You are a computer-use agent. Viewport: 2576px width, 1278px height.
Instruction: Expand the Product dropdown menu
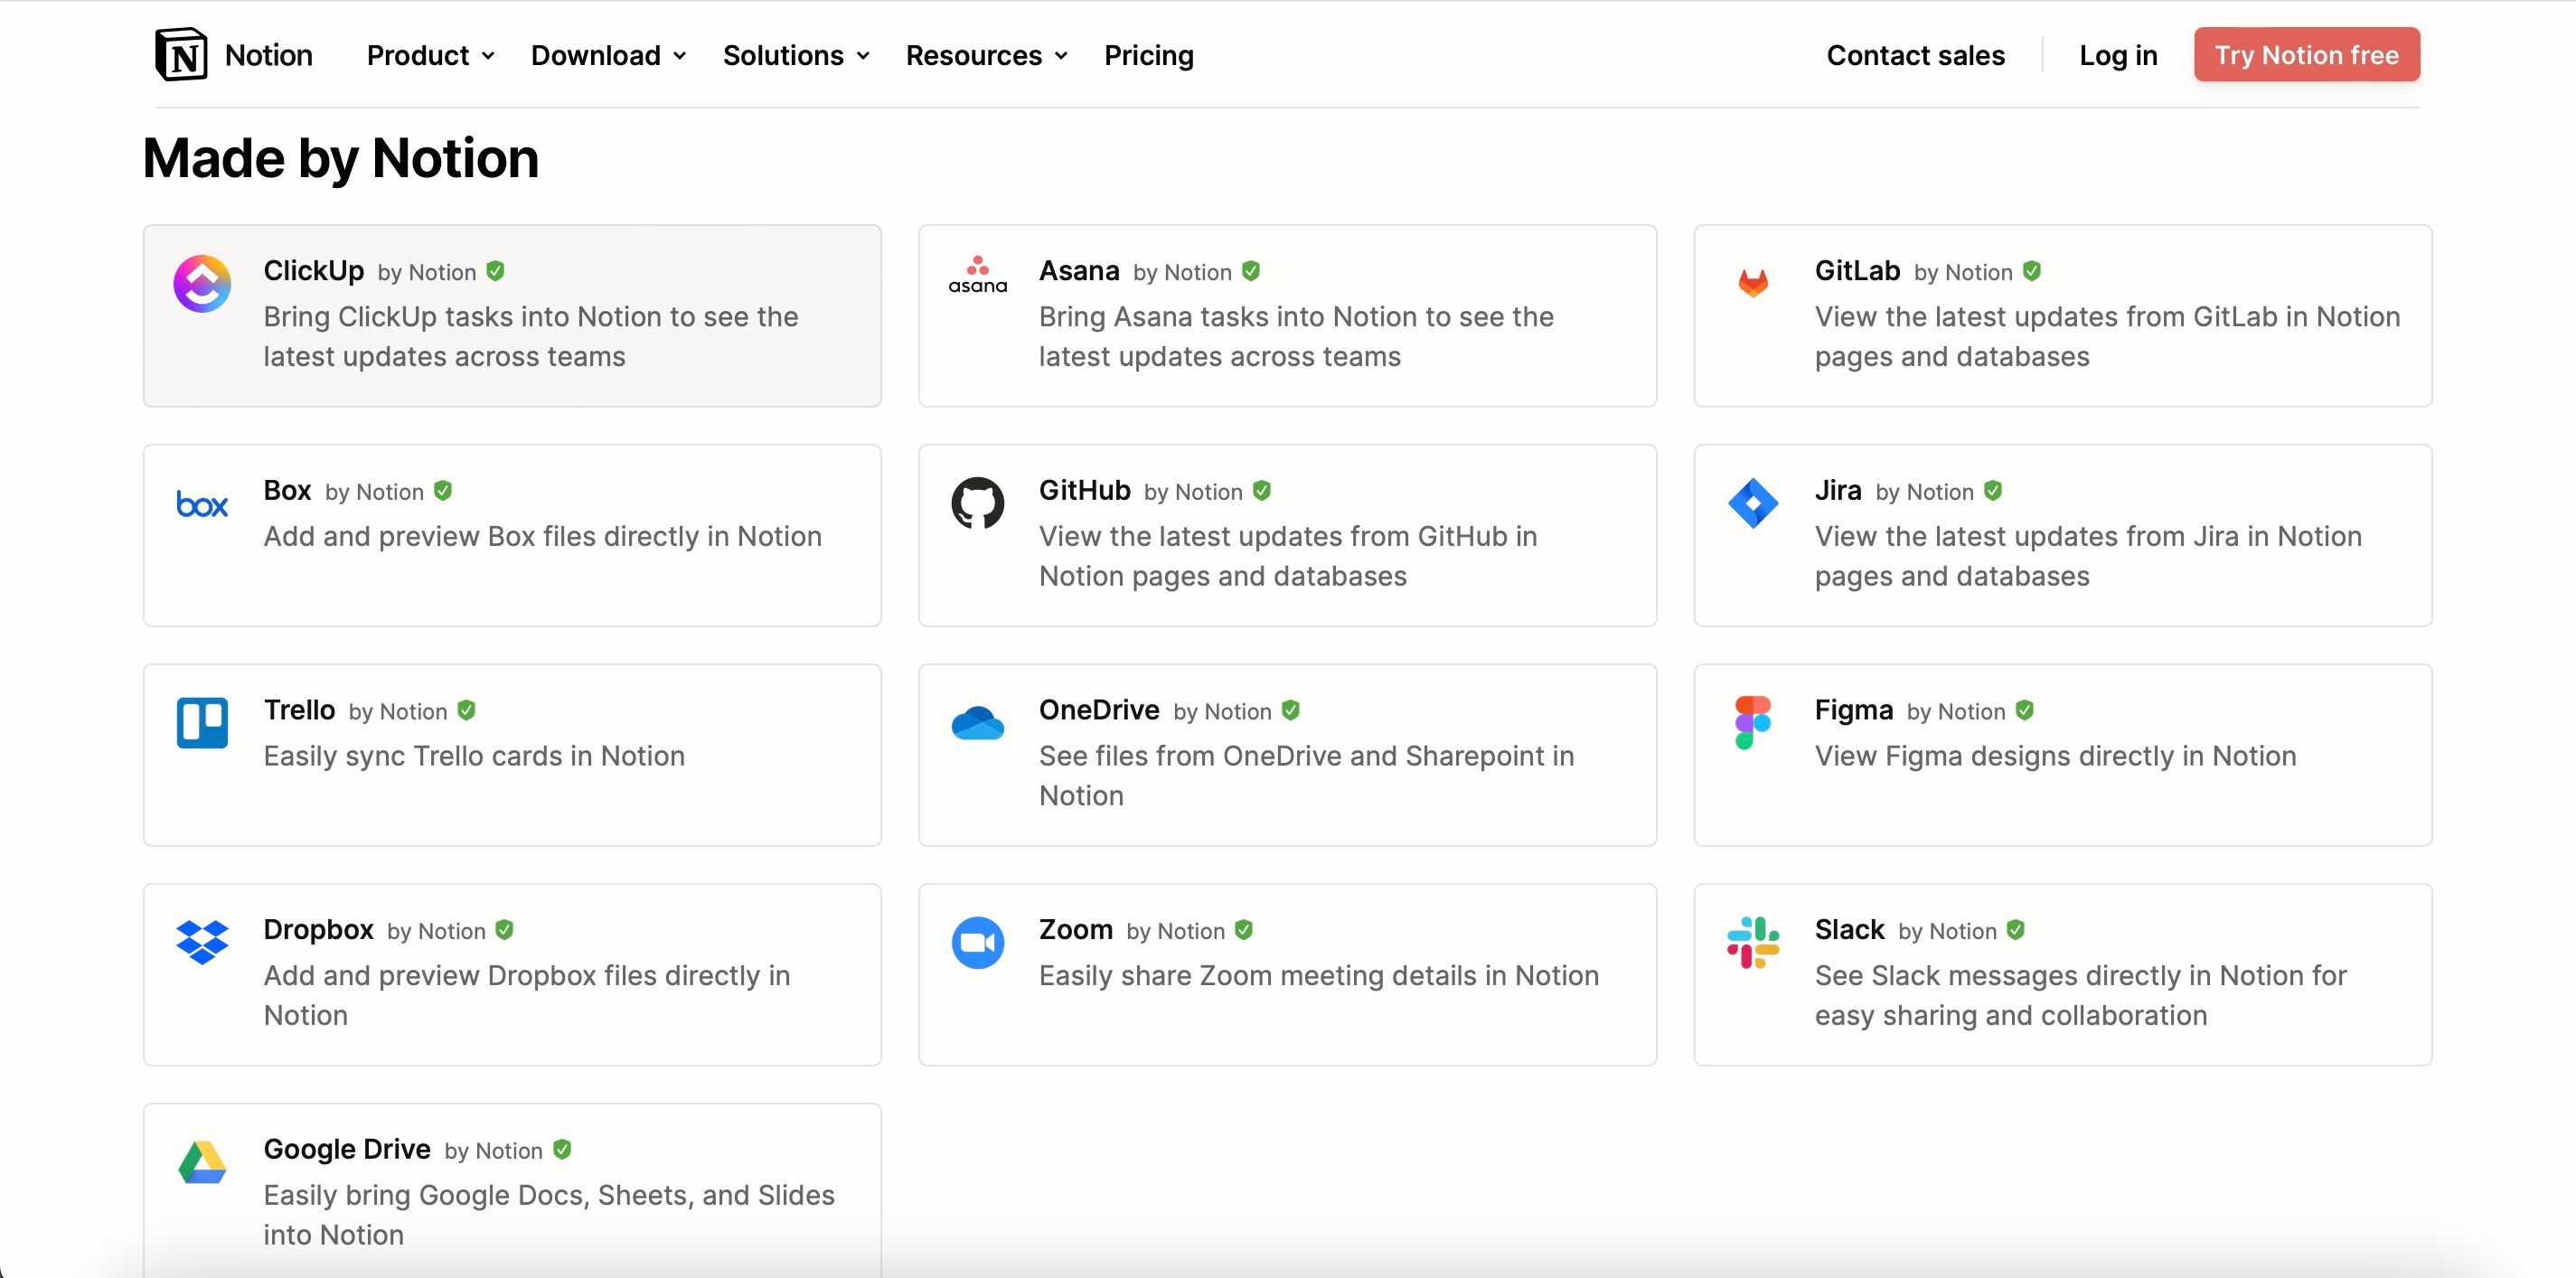coord(430,55)
